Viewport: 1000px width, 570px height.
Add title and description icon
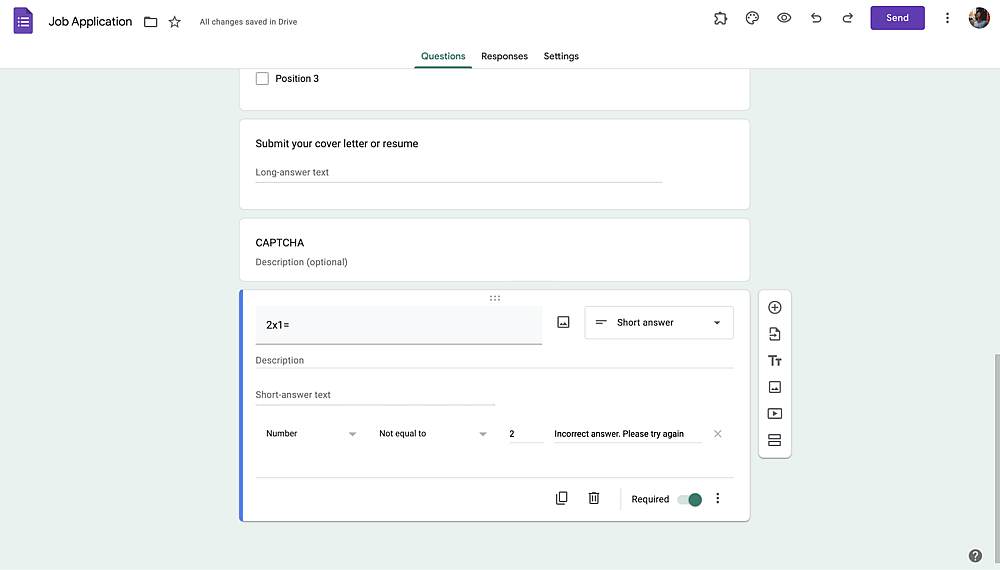tap(775, 361)
